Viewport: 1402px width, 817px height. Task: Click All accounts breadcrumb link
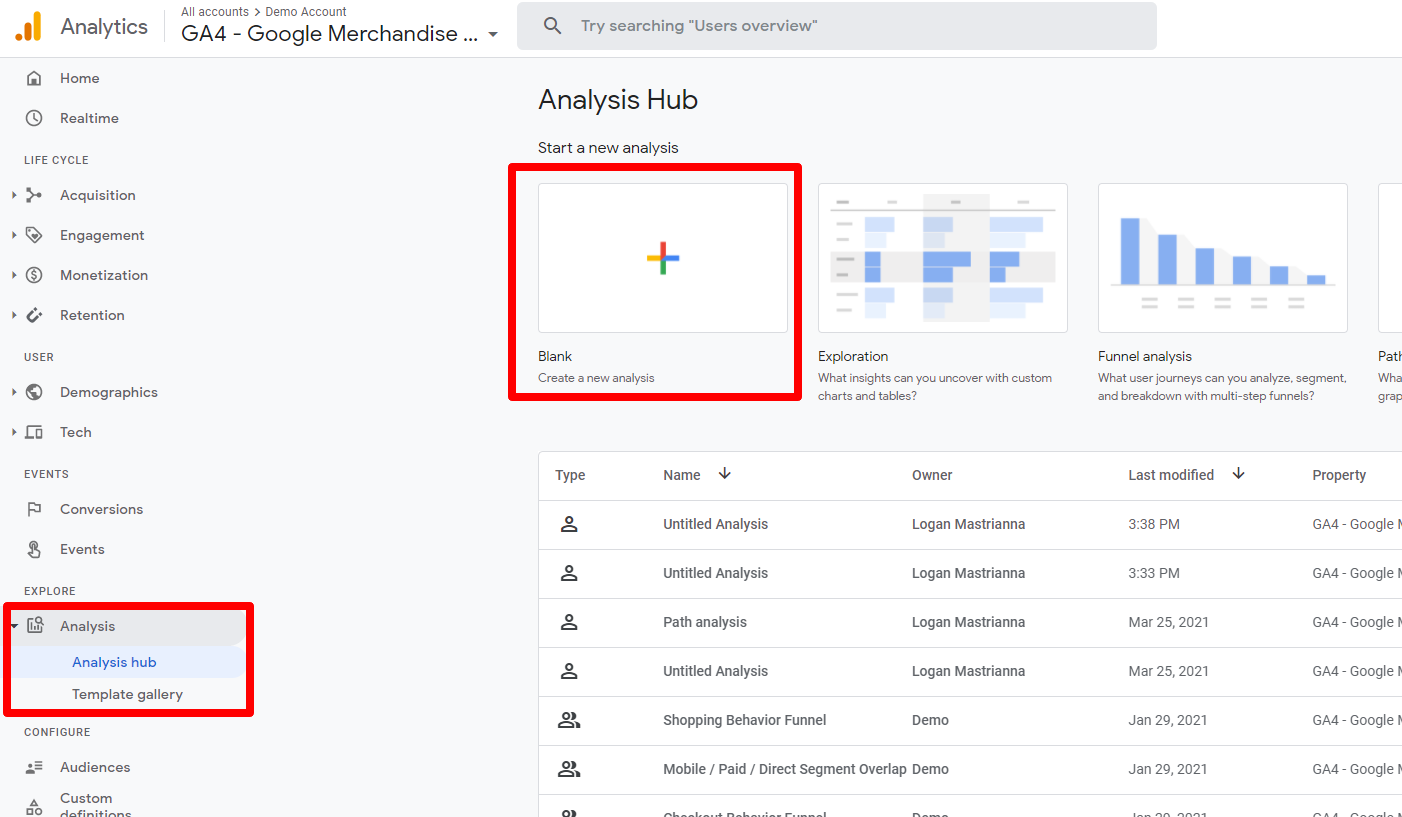click(x=215, y=12)
